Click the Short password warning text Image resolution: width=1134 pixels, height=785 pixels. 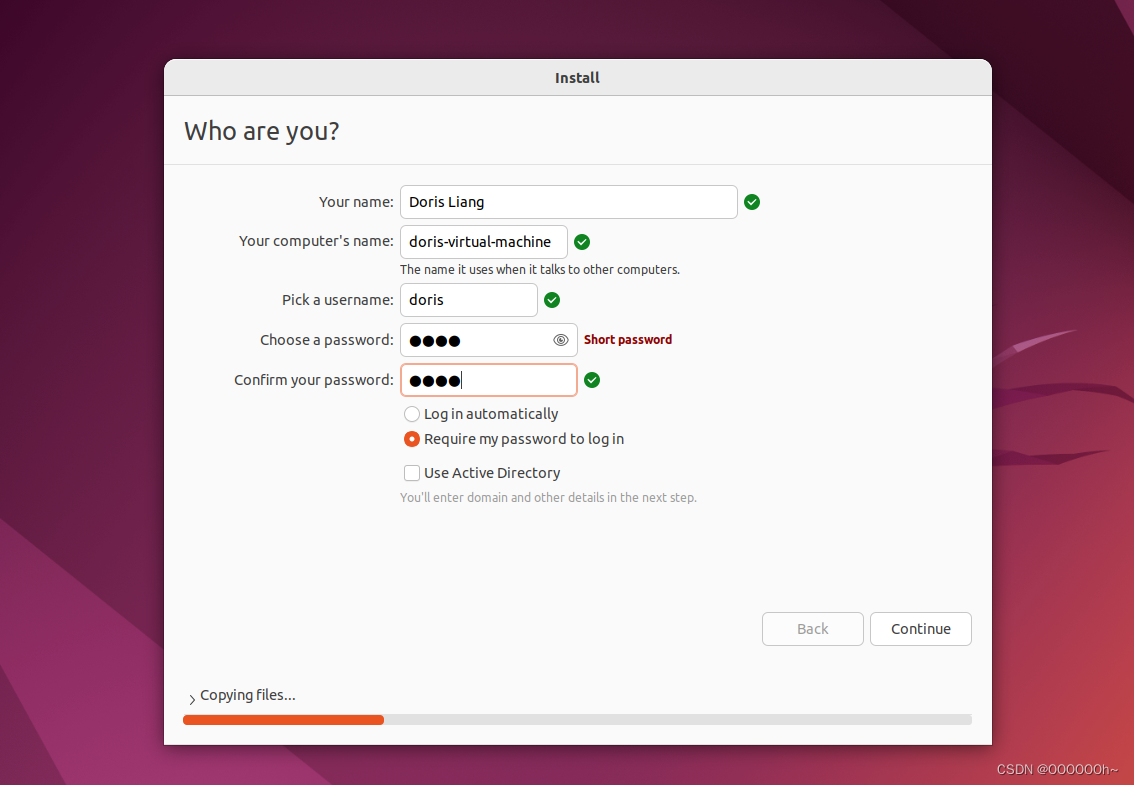click(628, 339)
